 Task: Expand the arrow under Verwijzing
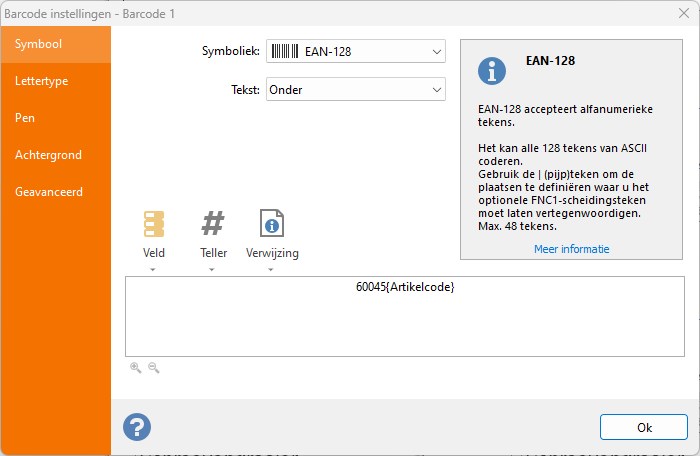click(271, 270)
